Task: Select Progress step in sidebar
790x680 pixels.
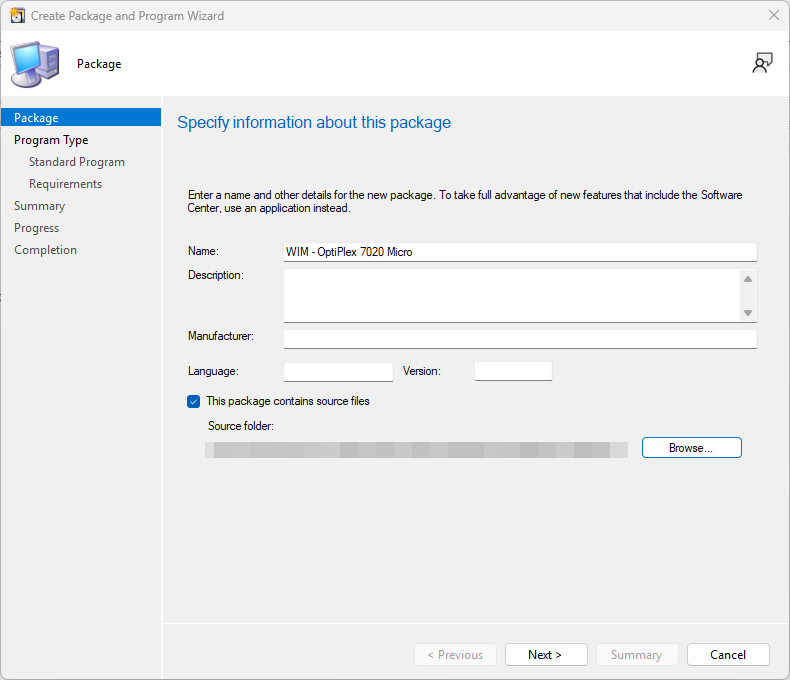Action: 37,228
